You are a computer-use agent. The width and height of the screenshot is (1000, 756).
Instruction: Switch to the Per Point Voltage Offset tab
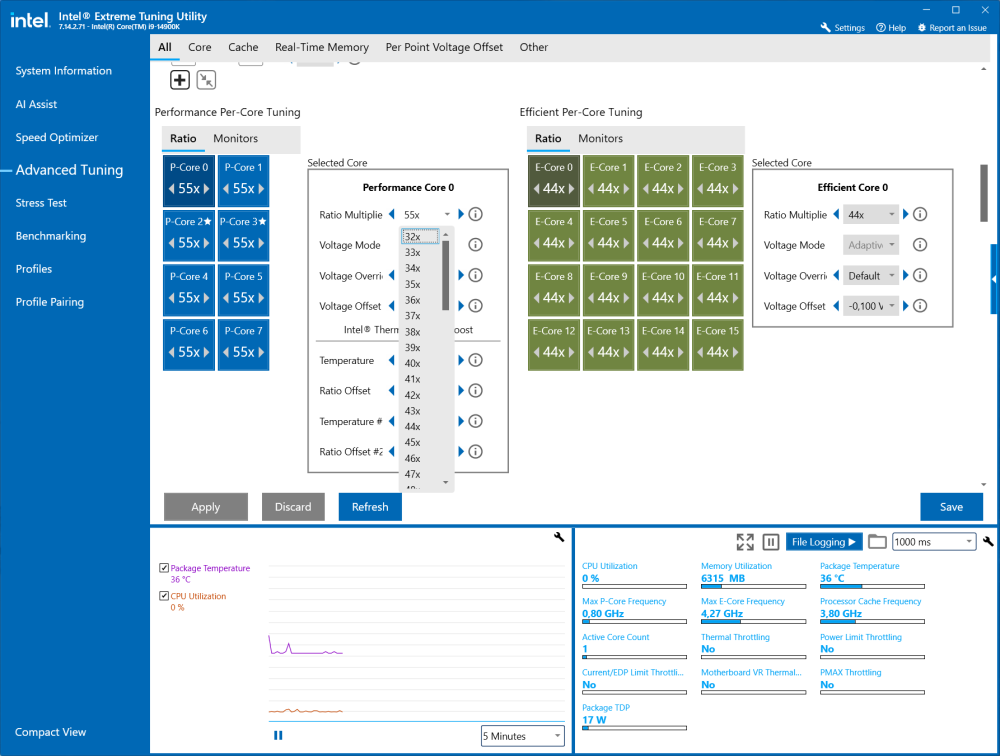444,47
